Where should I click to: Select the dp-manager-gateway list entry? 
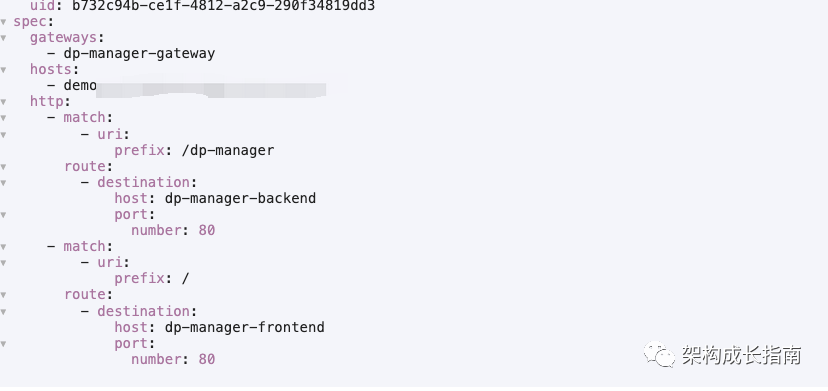pyautogui.click(x=139, y=53)
